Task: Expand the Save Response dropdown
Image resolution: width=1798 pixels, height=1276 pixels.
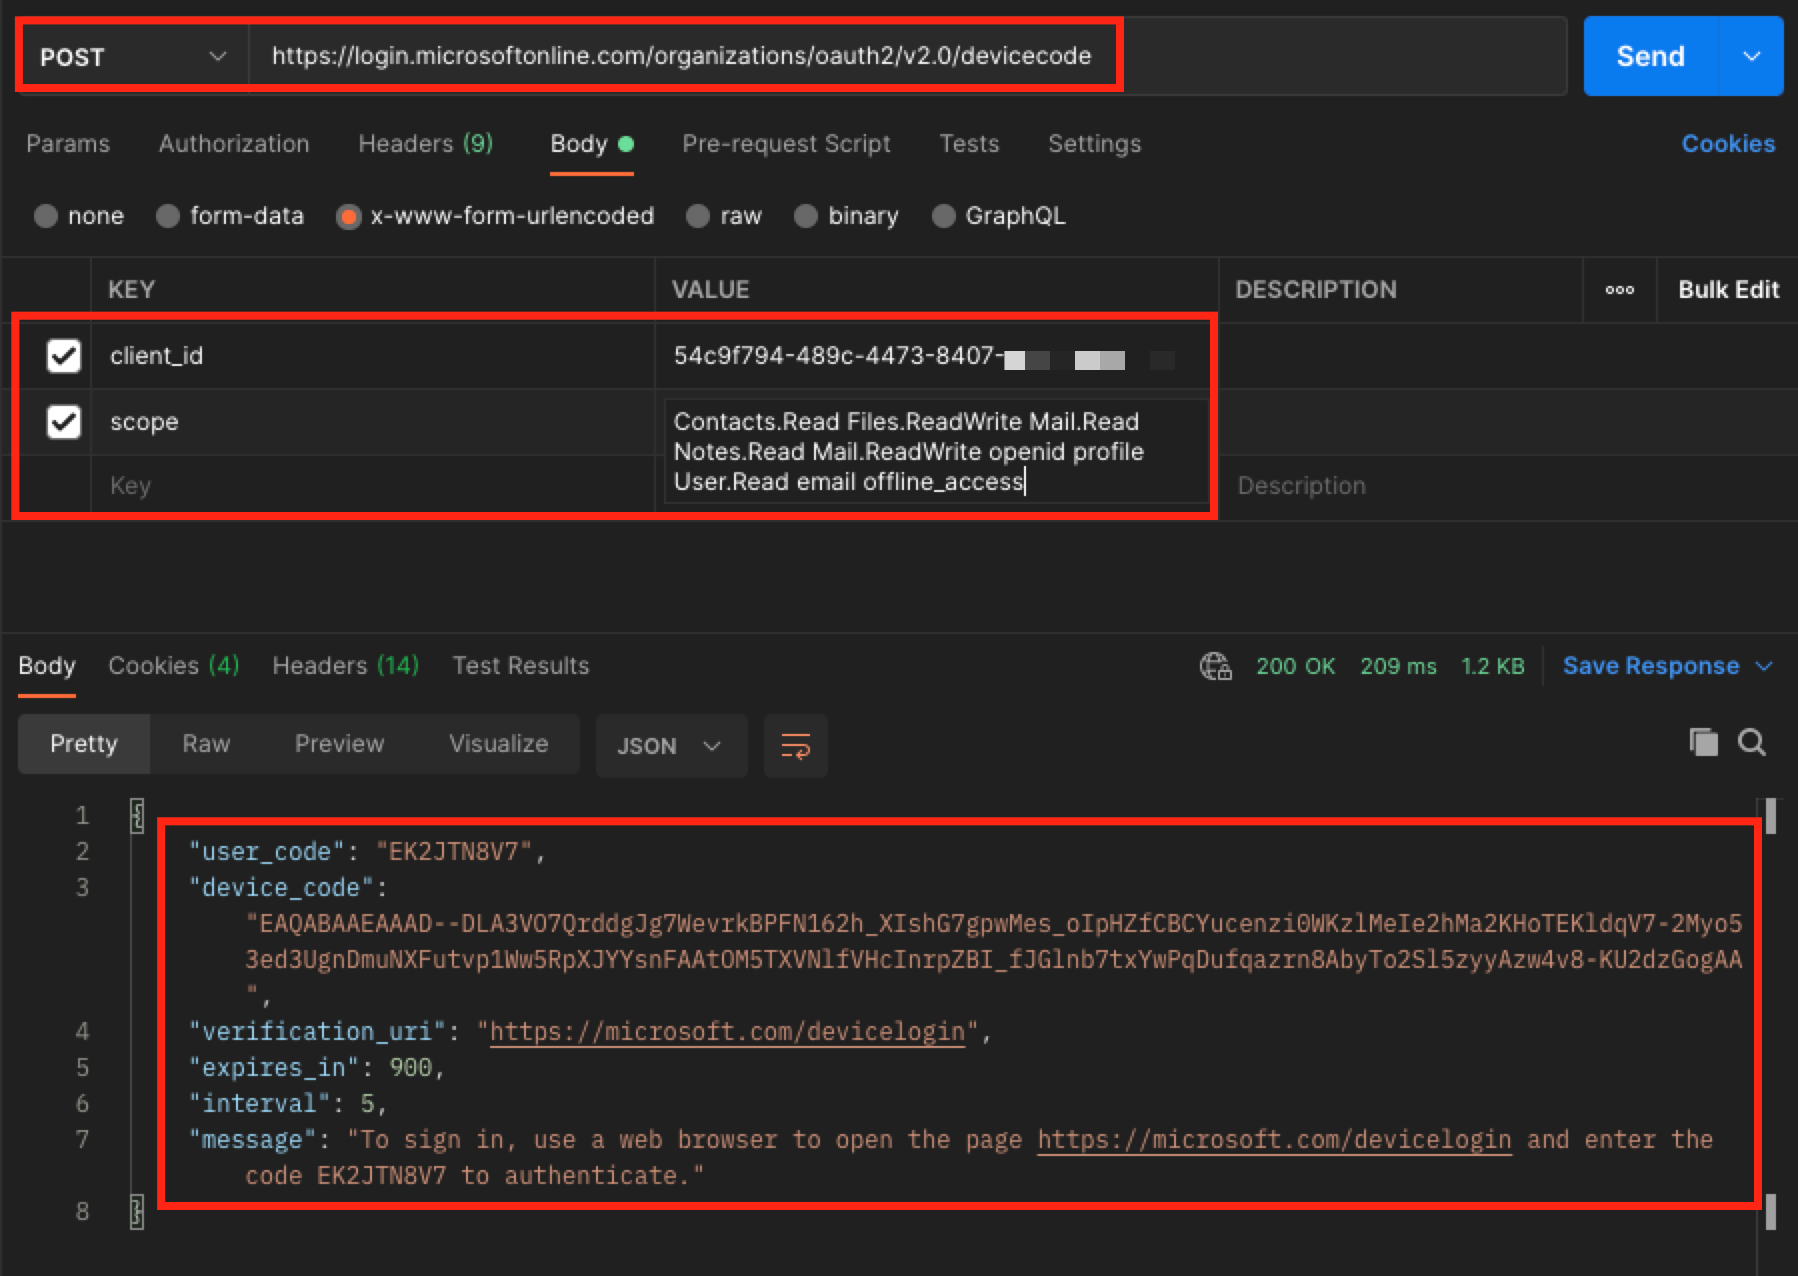Action: [1764, 666]
